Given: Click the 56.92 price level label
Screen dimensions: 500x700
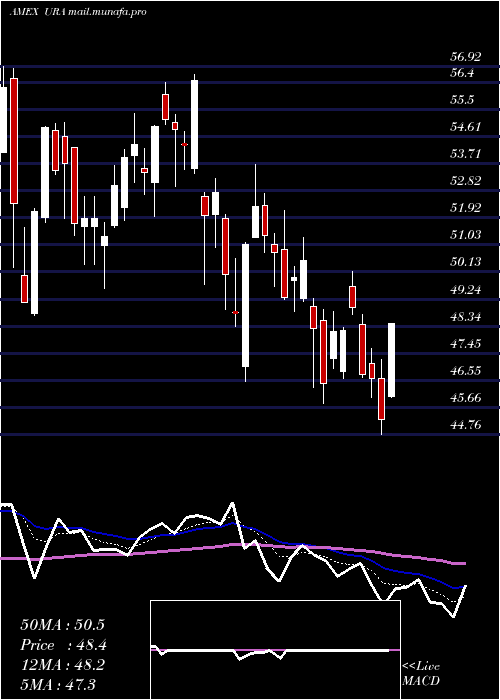Looking at the screenshot, I should pyautogui.click(x=466, y=57).
